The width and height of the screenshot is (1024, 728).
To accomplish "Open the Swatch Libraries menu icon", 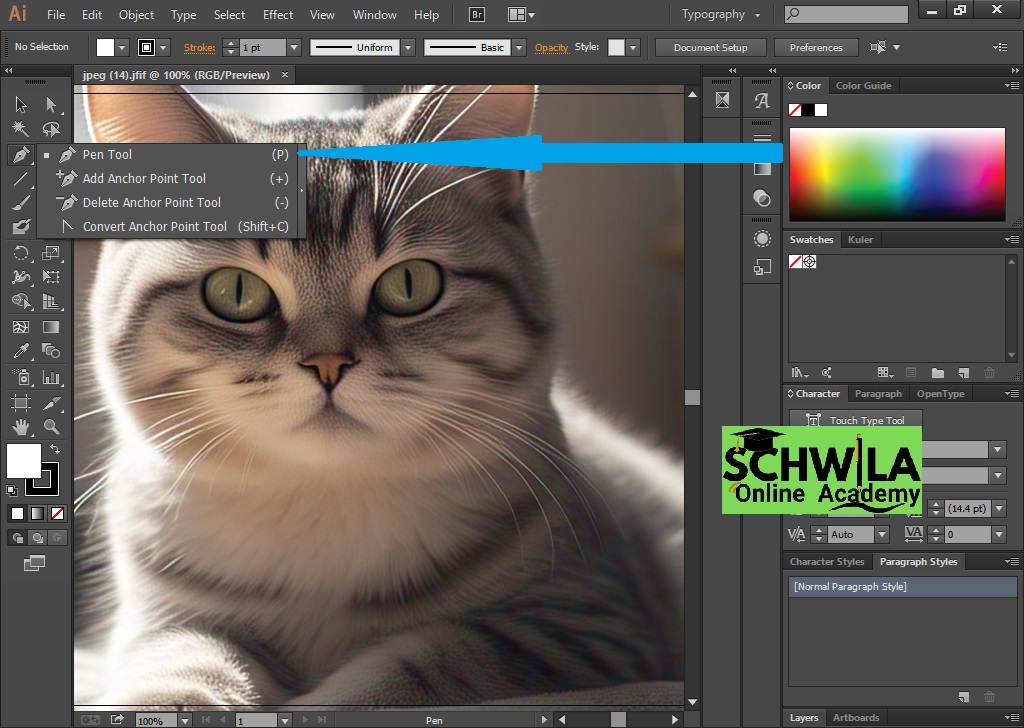I will [x=800, y=373].
